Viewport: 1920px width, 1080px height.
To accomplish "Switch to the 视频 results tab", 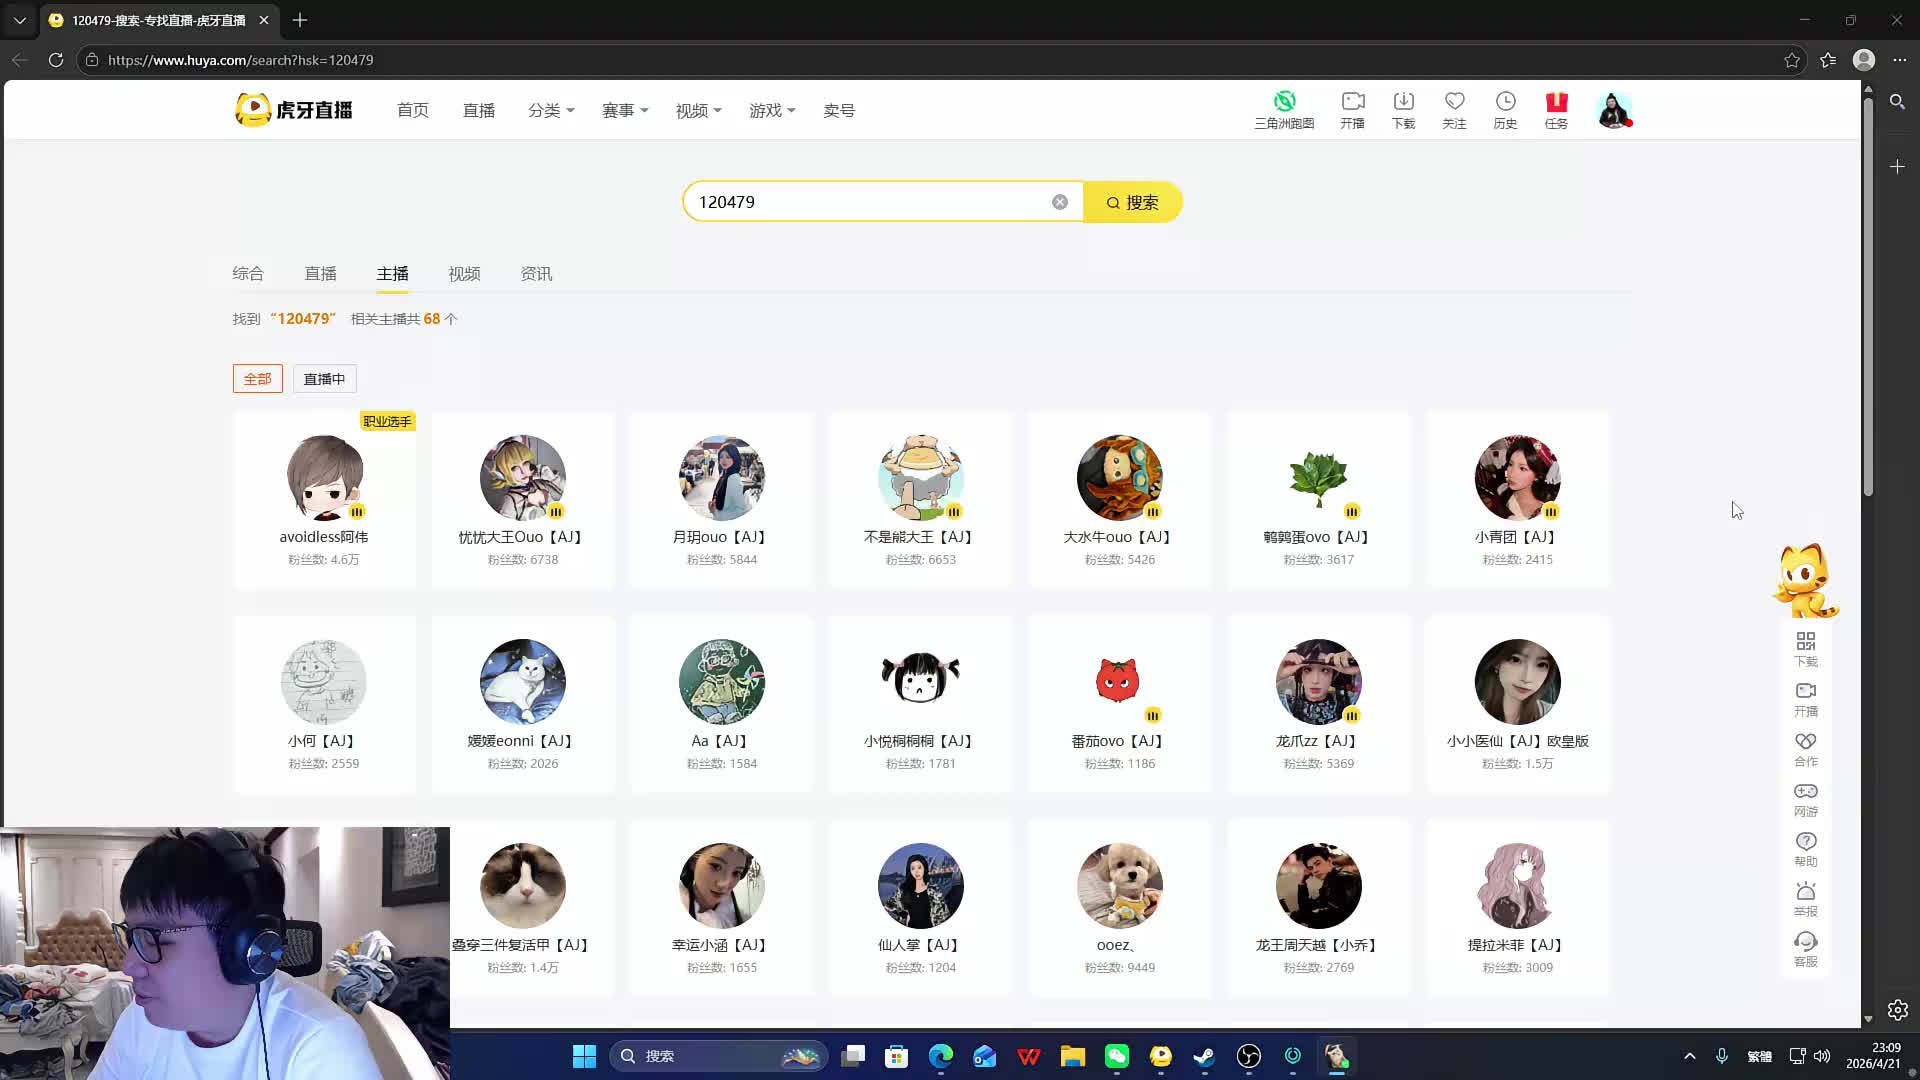I will click(x=464, y=274).
